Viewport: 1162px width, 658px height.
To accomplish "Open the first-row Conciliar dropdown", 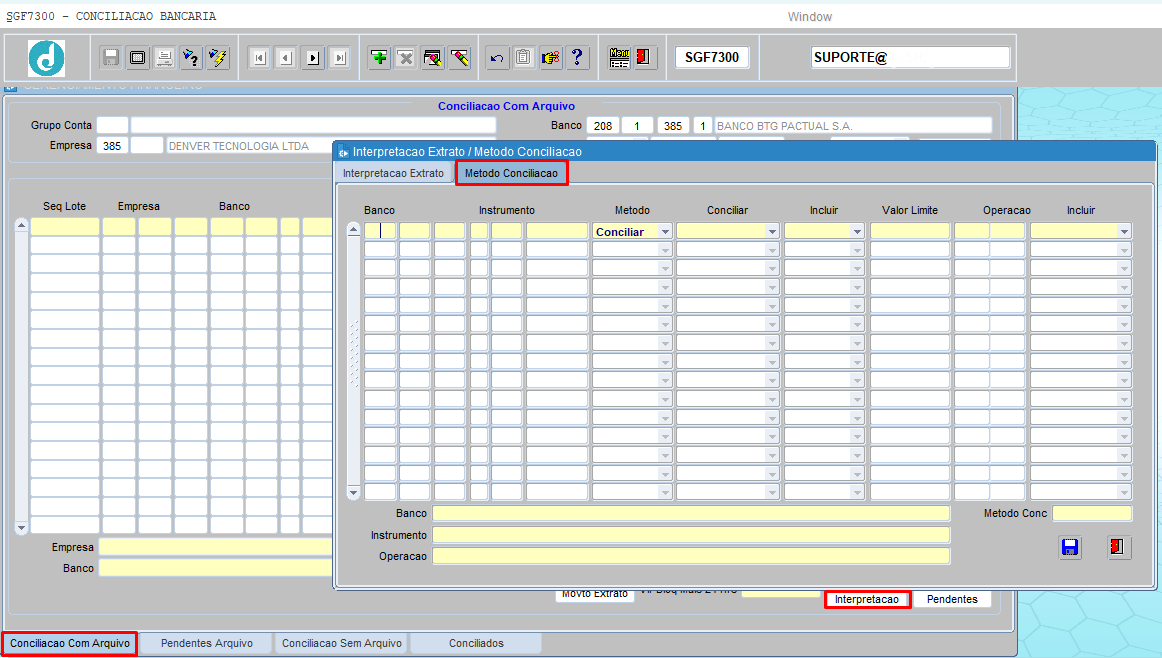I will click(771, 232).
